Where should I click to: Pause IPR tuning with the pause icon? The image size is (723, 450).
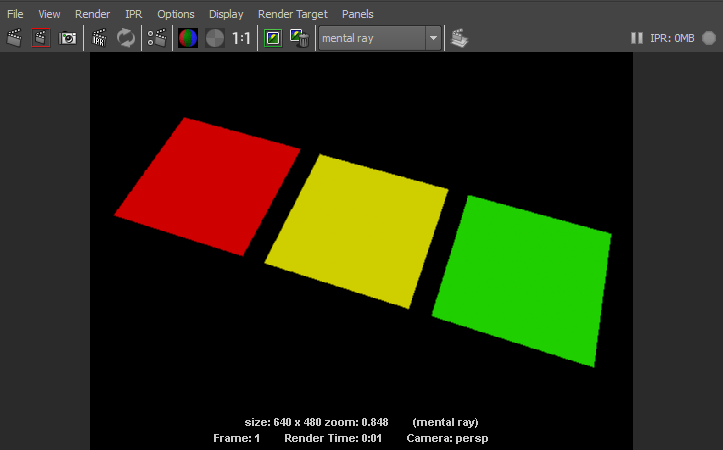(x=637, y=38)
